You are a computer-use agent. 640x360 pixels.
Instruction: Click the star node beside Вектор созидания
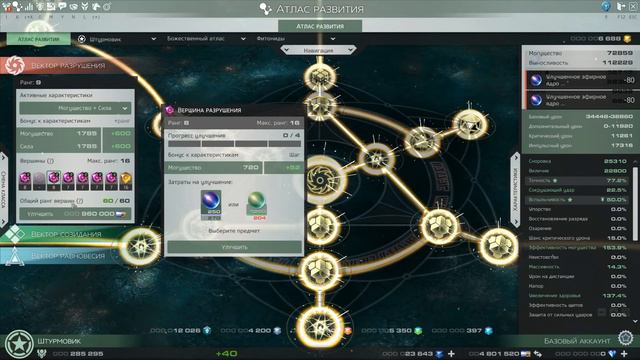(x=140, y=246)
